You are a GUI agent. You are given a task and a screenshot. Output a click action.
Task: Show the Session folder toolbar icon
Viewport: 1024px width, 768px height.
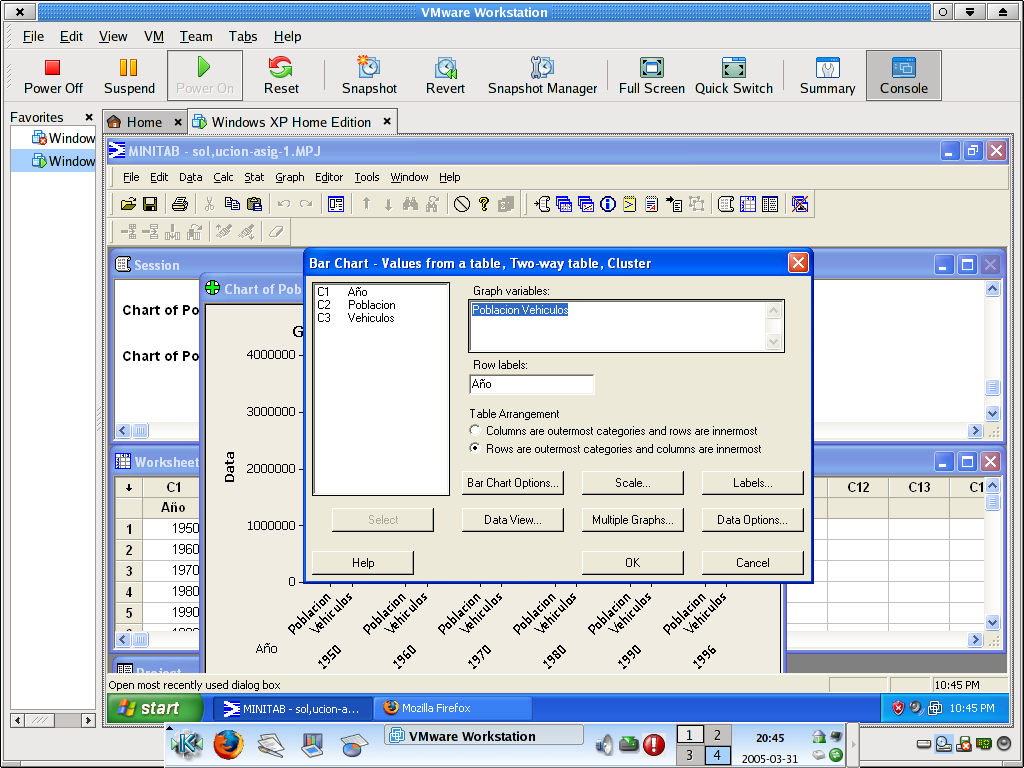(542, 204)
